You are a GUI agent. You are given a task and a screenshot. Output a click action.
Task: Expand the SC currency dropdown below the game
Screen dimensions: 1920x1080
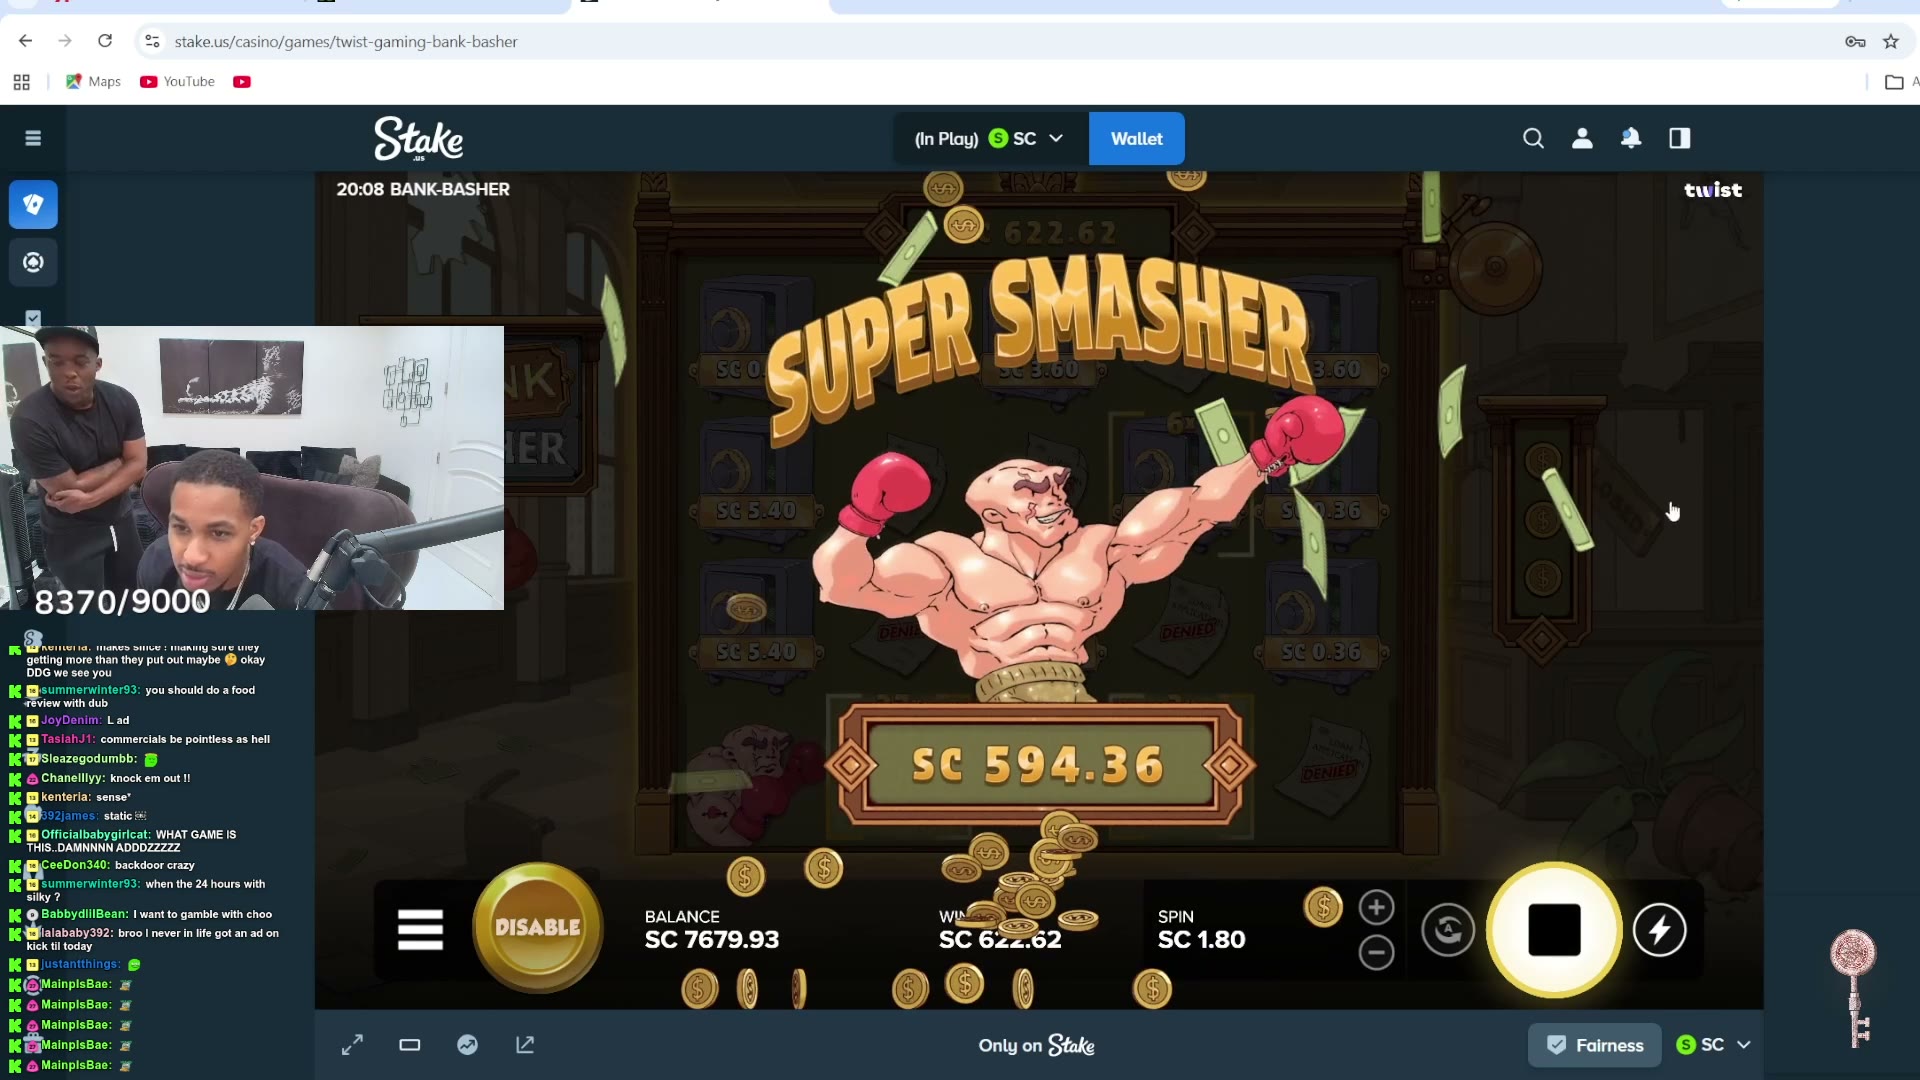coord(1713,1045)
